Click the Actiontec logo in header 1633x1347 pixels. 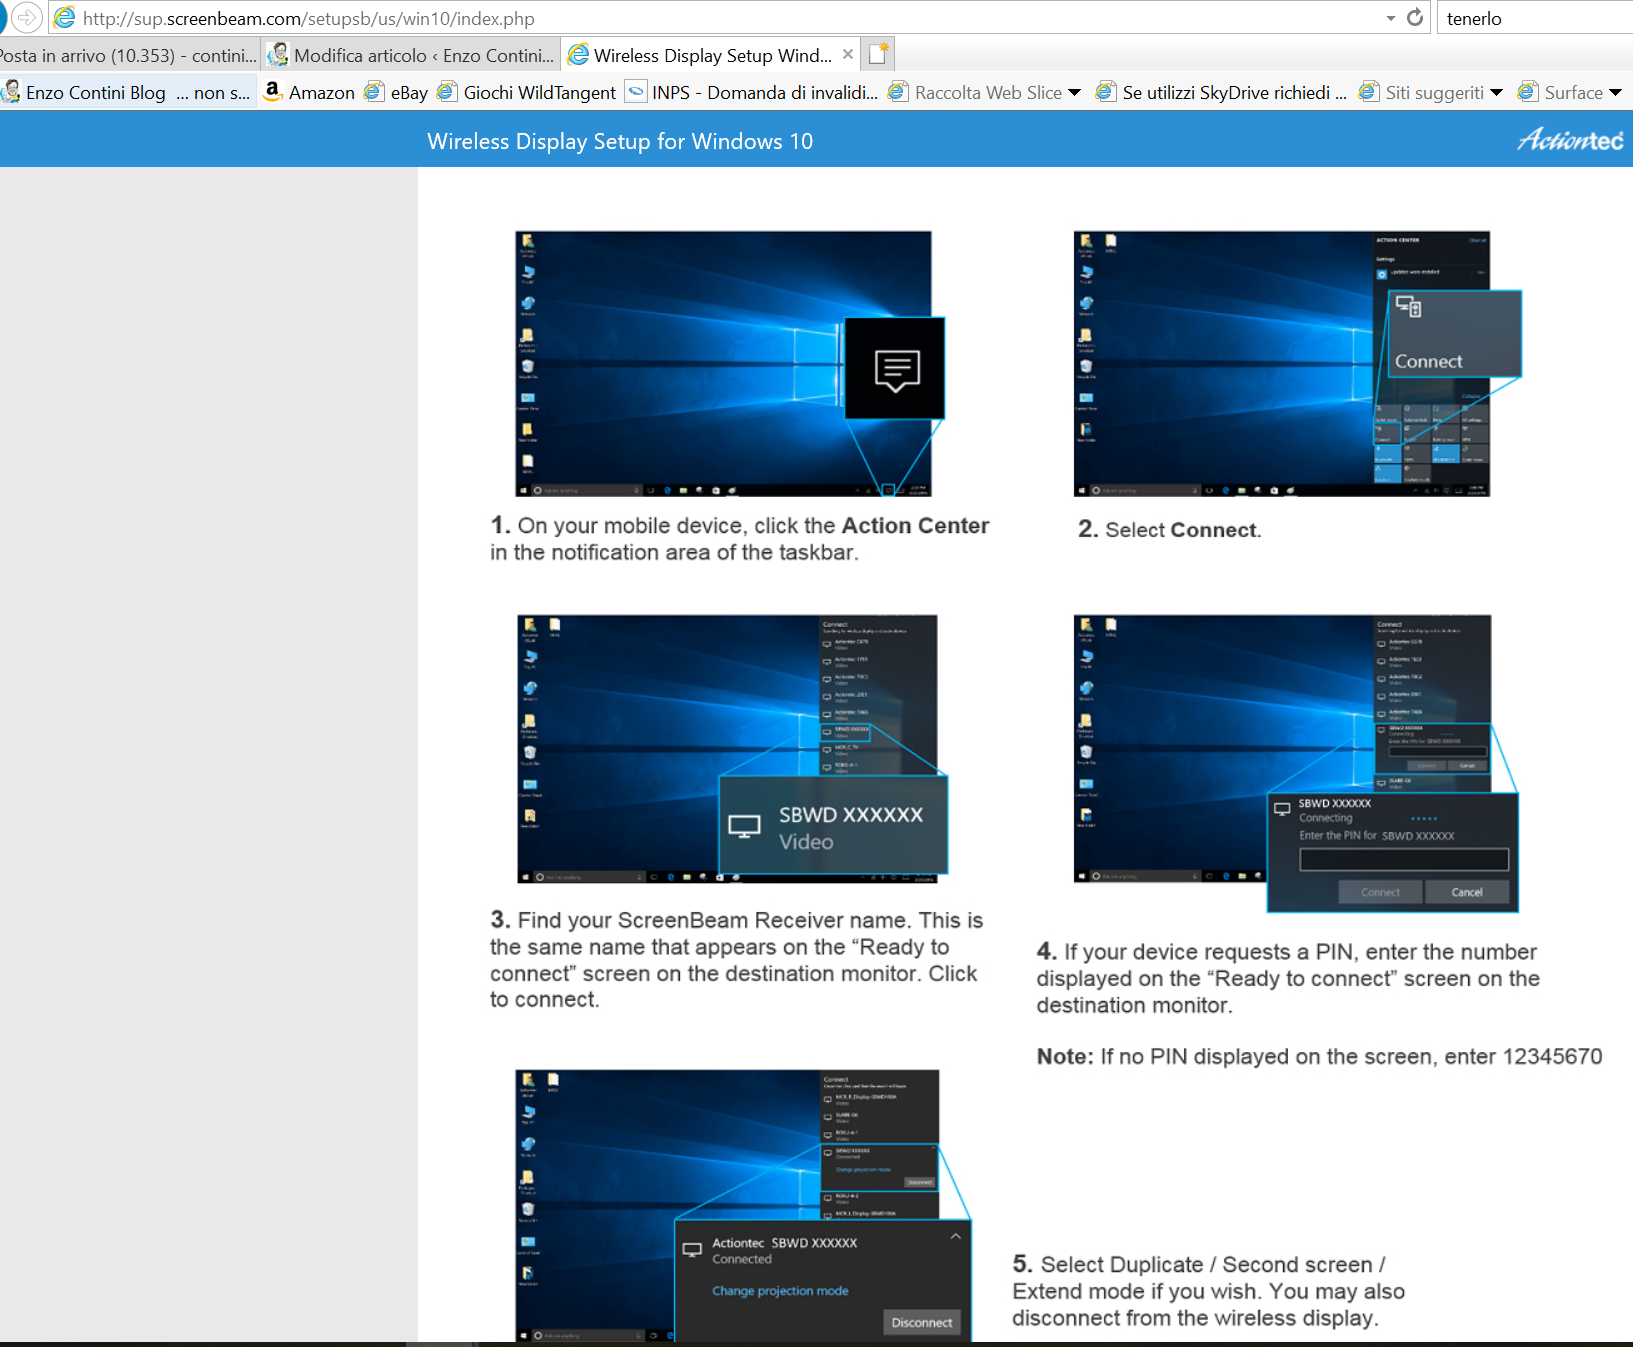point(1569,141)
